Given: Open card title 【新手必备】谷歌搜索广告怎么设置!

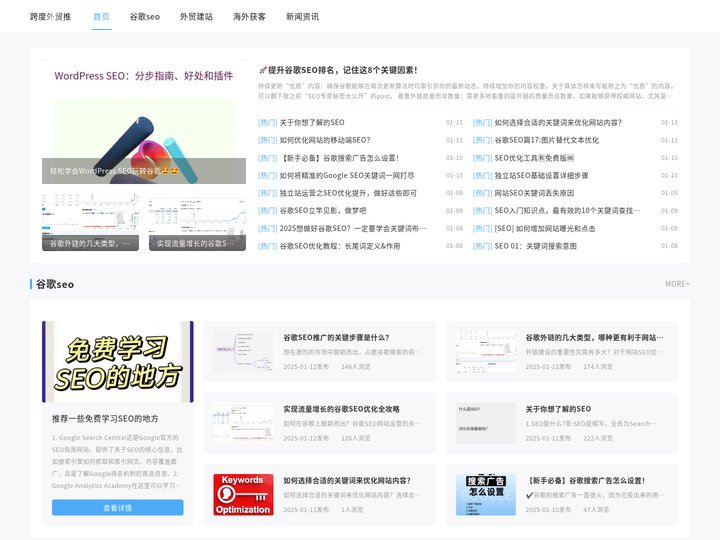Looking at the screenshot, I should pos(585,481).
